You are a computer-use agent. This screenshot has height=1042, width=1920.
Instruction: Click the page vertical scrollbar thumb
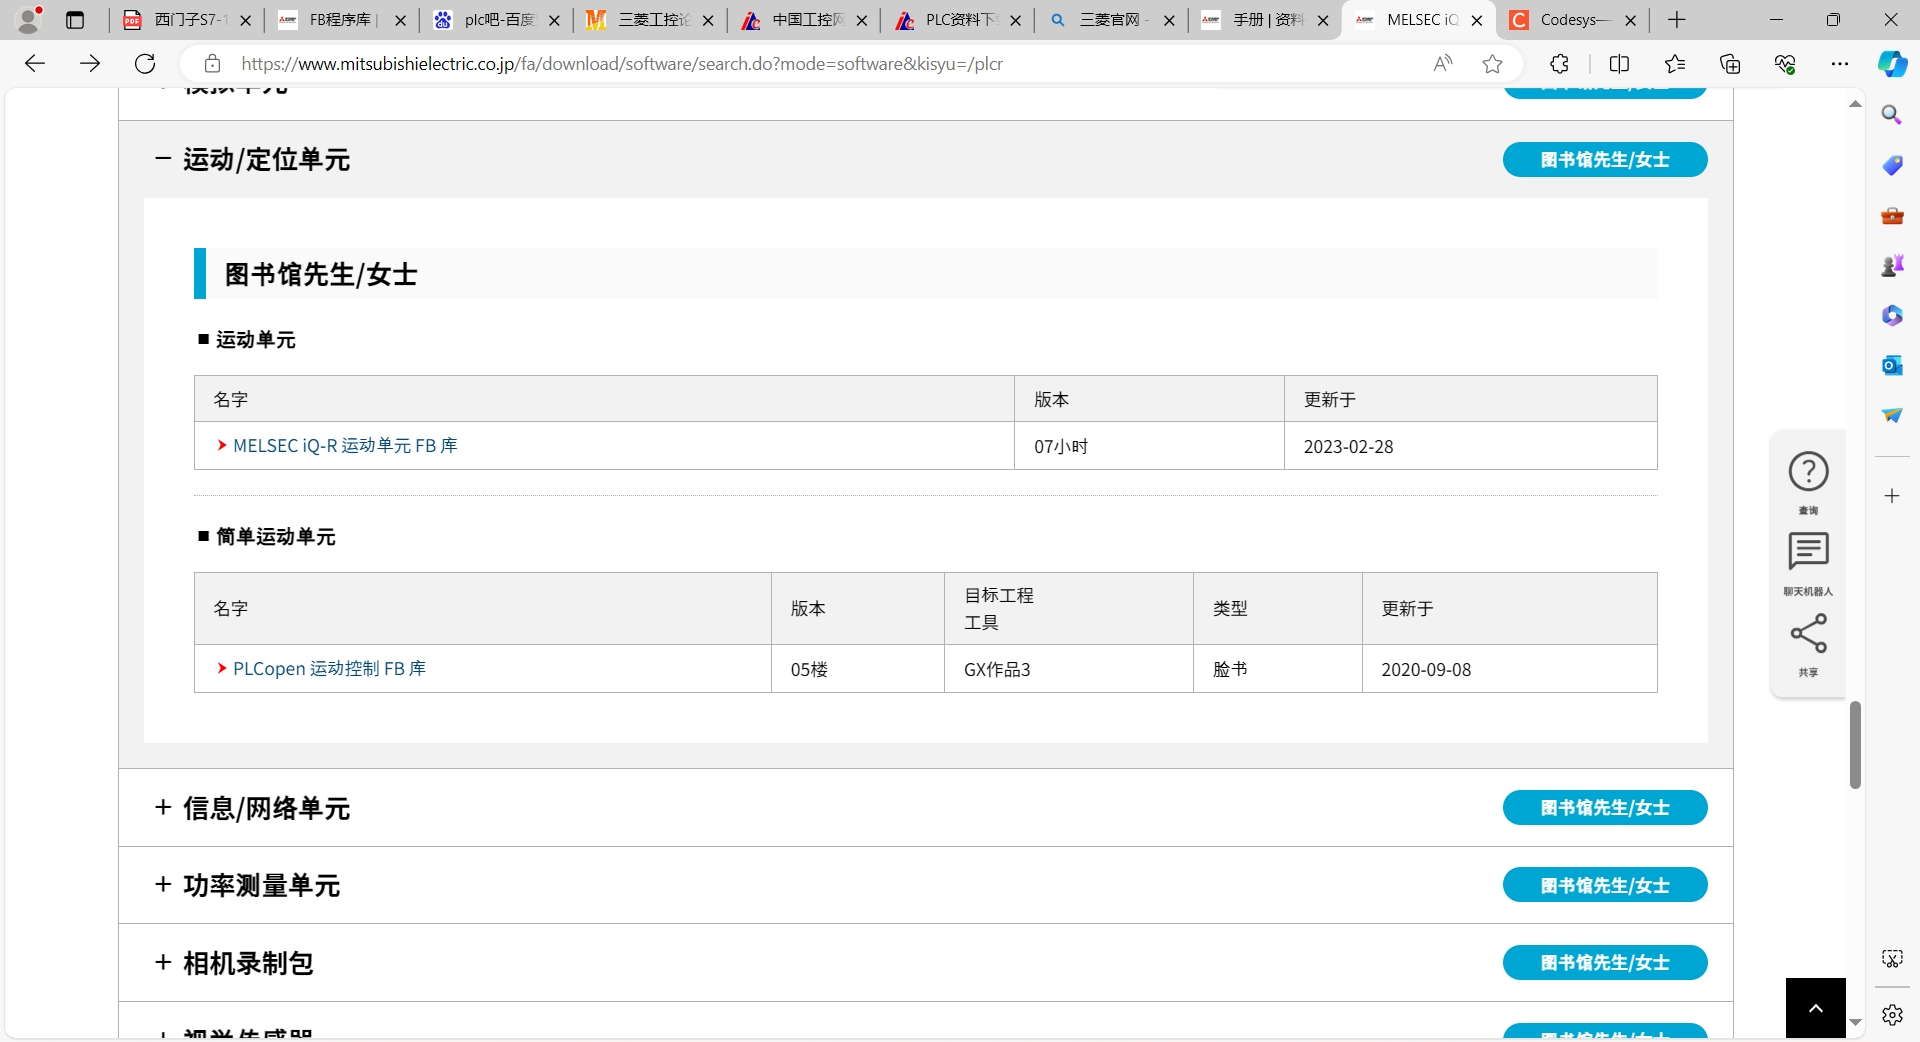[x=1855, y=745]
